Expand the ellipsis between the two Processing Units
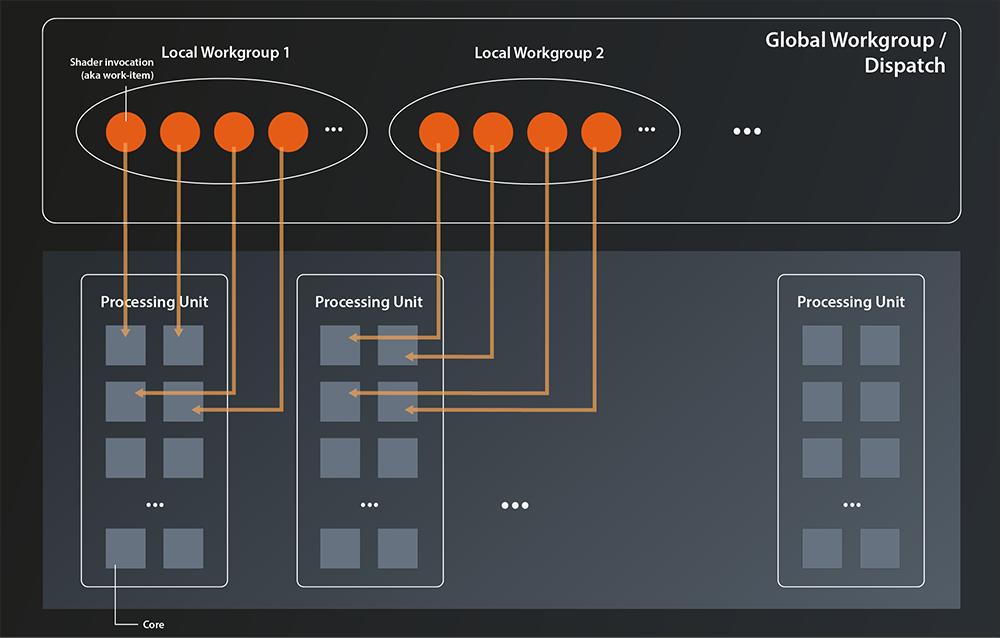Image resolution: width=1000 pixels, height=638 pixels. click(x=515, y=505)
